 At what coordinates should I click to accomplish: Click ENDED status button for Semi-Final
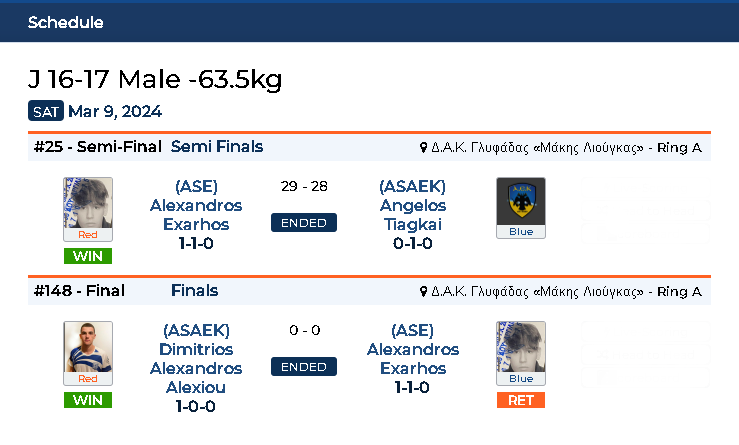coord(304,222)
